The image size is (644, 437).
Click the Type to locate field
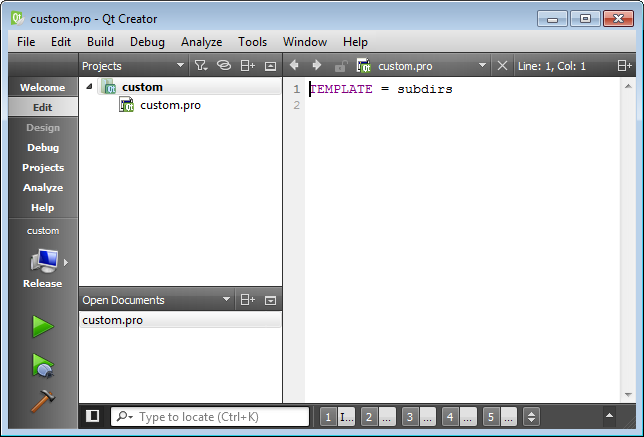[210, 417]
